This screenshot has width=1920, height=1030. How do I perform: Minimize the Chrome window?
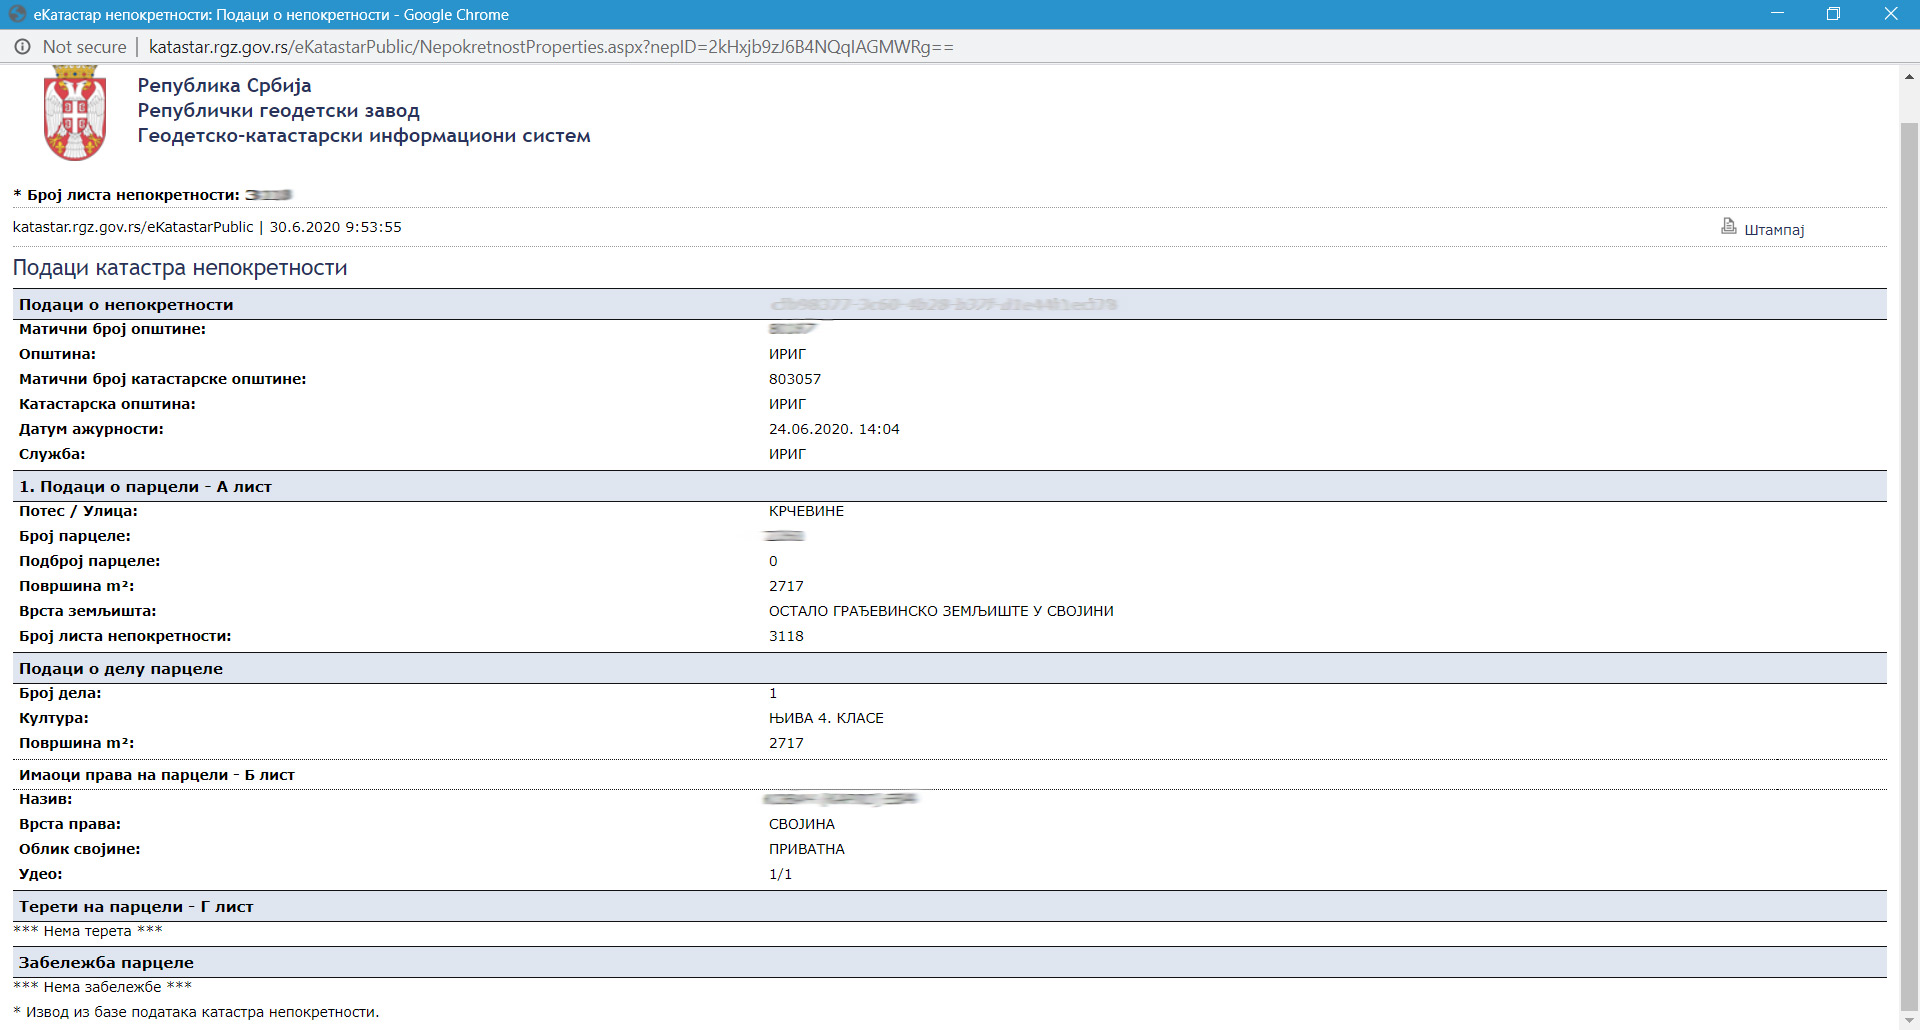click(x=1777, y=14)
